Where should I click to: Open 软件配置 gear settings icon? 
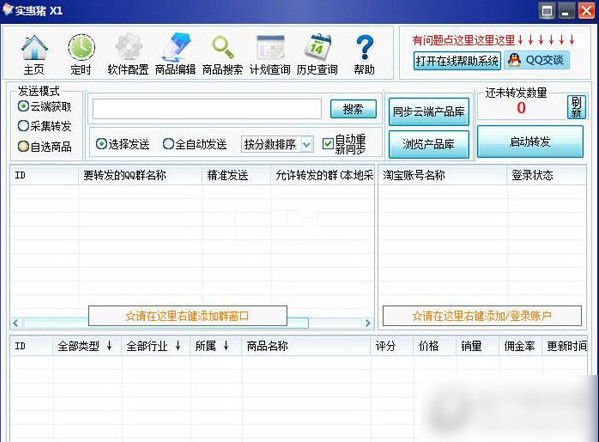(128, 54)
